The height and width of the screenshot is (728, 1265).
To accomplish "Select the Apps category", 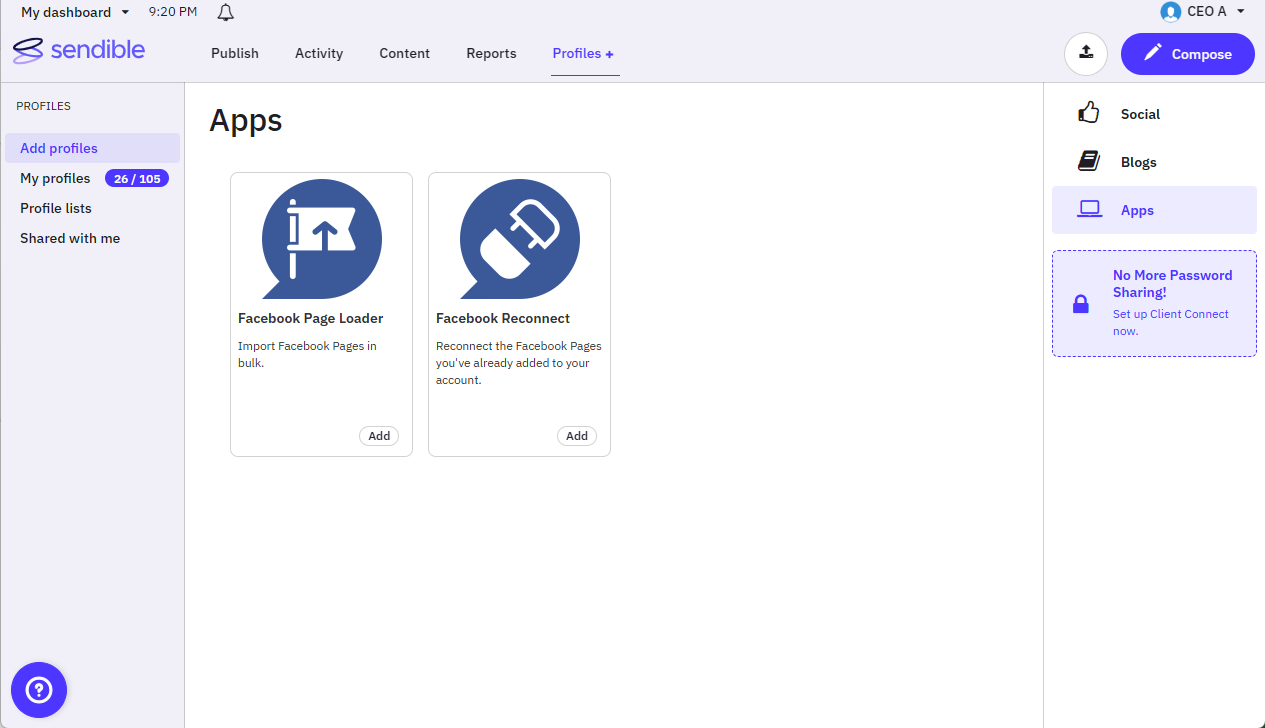I will click(1154, 210).
